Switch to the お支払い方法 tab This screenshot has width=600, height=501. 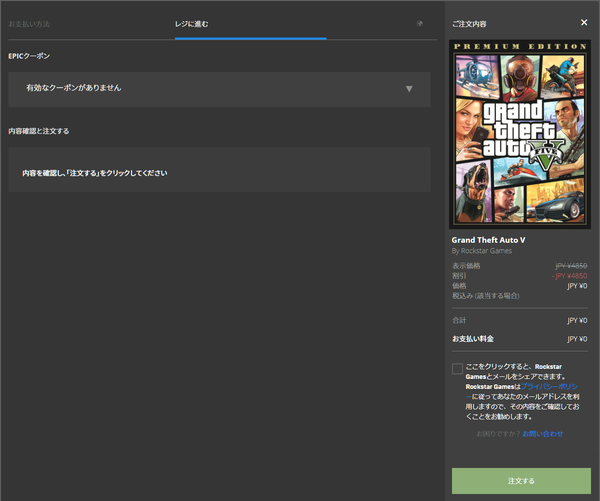tap(29, 24)
